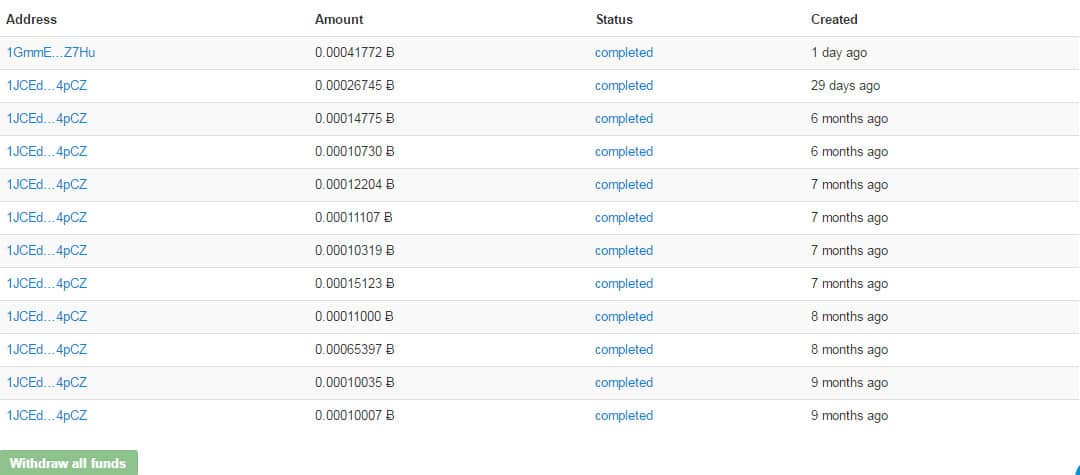Image resolution: width=1080 pixels, height=475 pixels.
Task: Select address link beside amount 0.00012204
Action: click(x=47, y=184)
